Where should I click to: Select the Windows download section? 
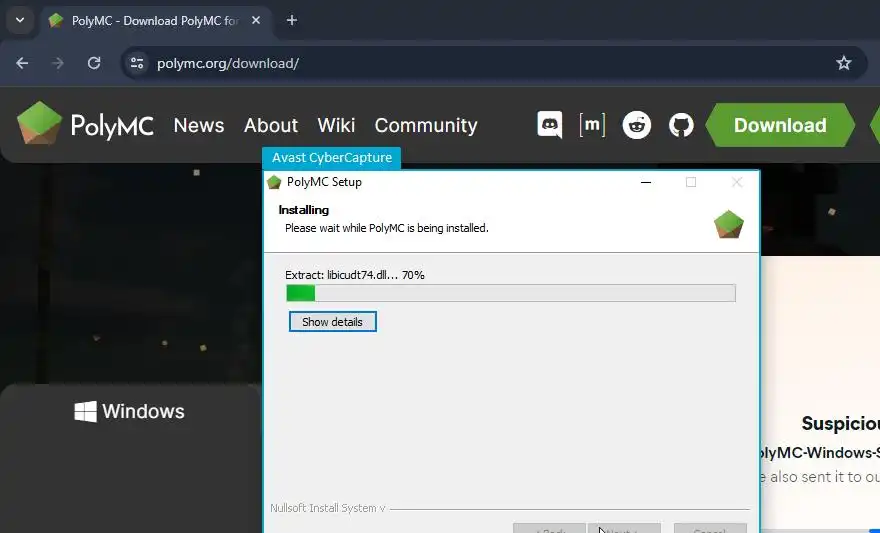coord(130,411)
